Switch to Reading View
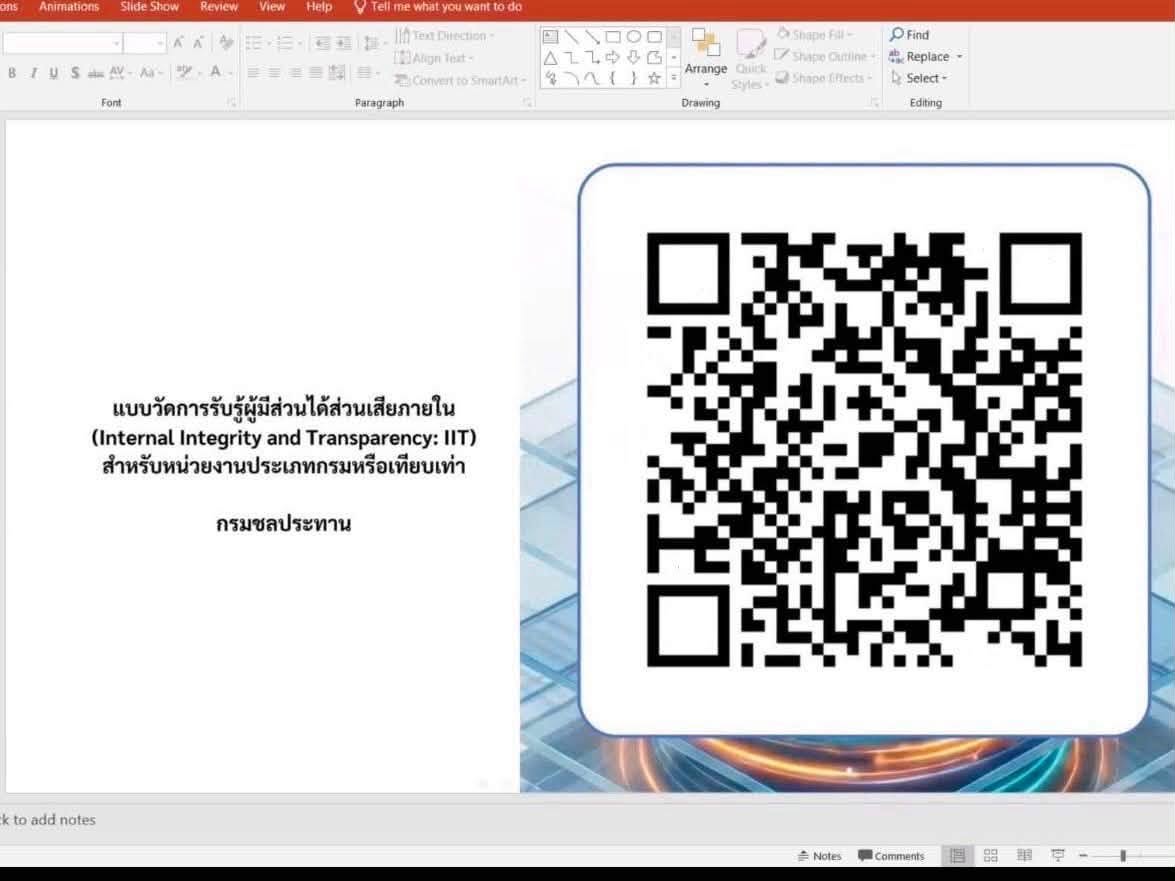 coord(1024,856)
